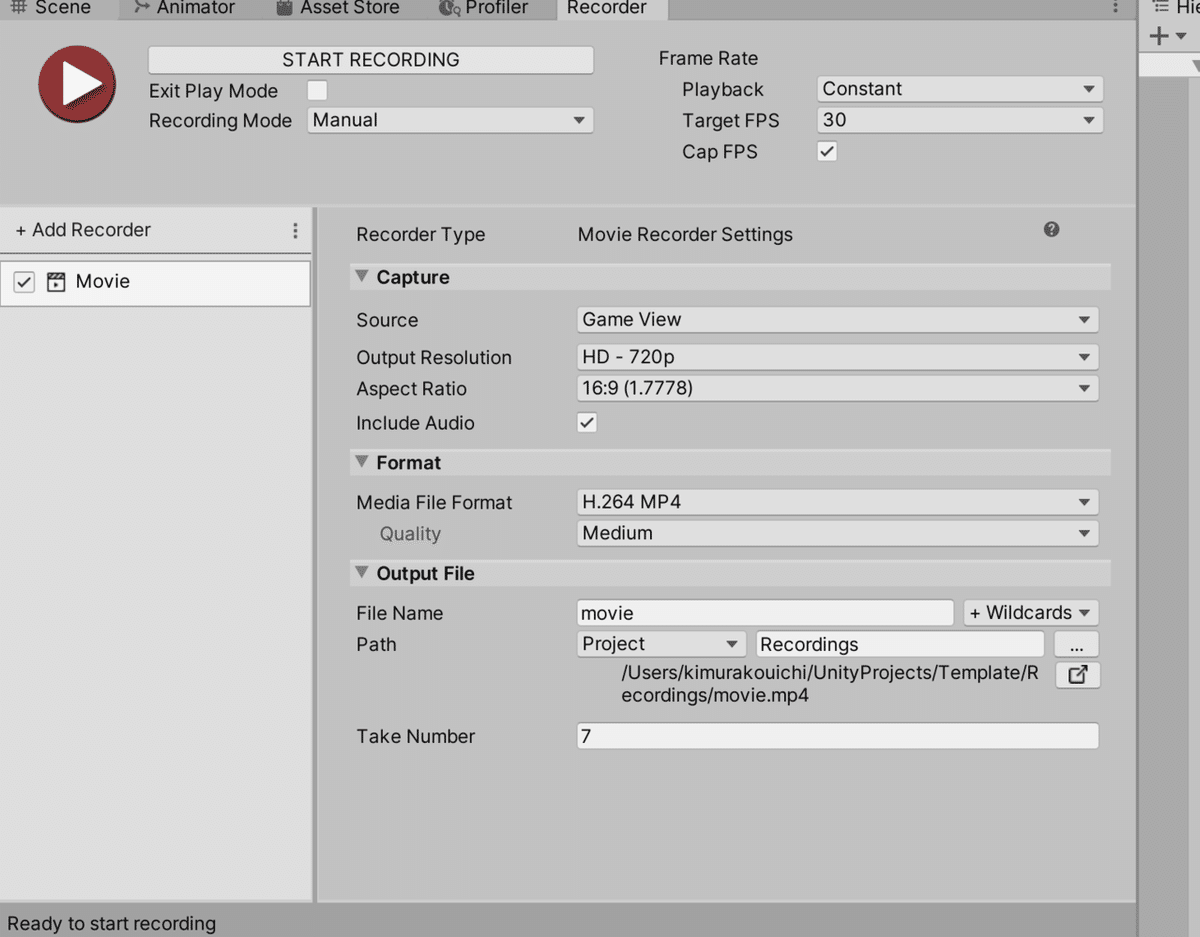
Task: Open the Path Project dropdown
Action: 661,644
